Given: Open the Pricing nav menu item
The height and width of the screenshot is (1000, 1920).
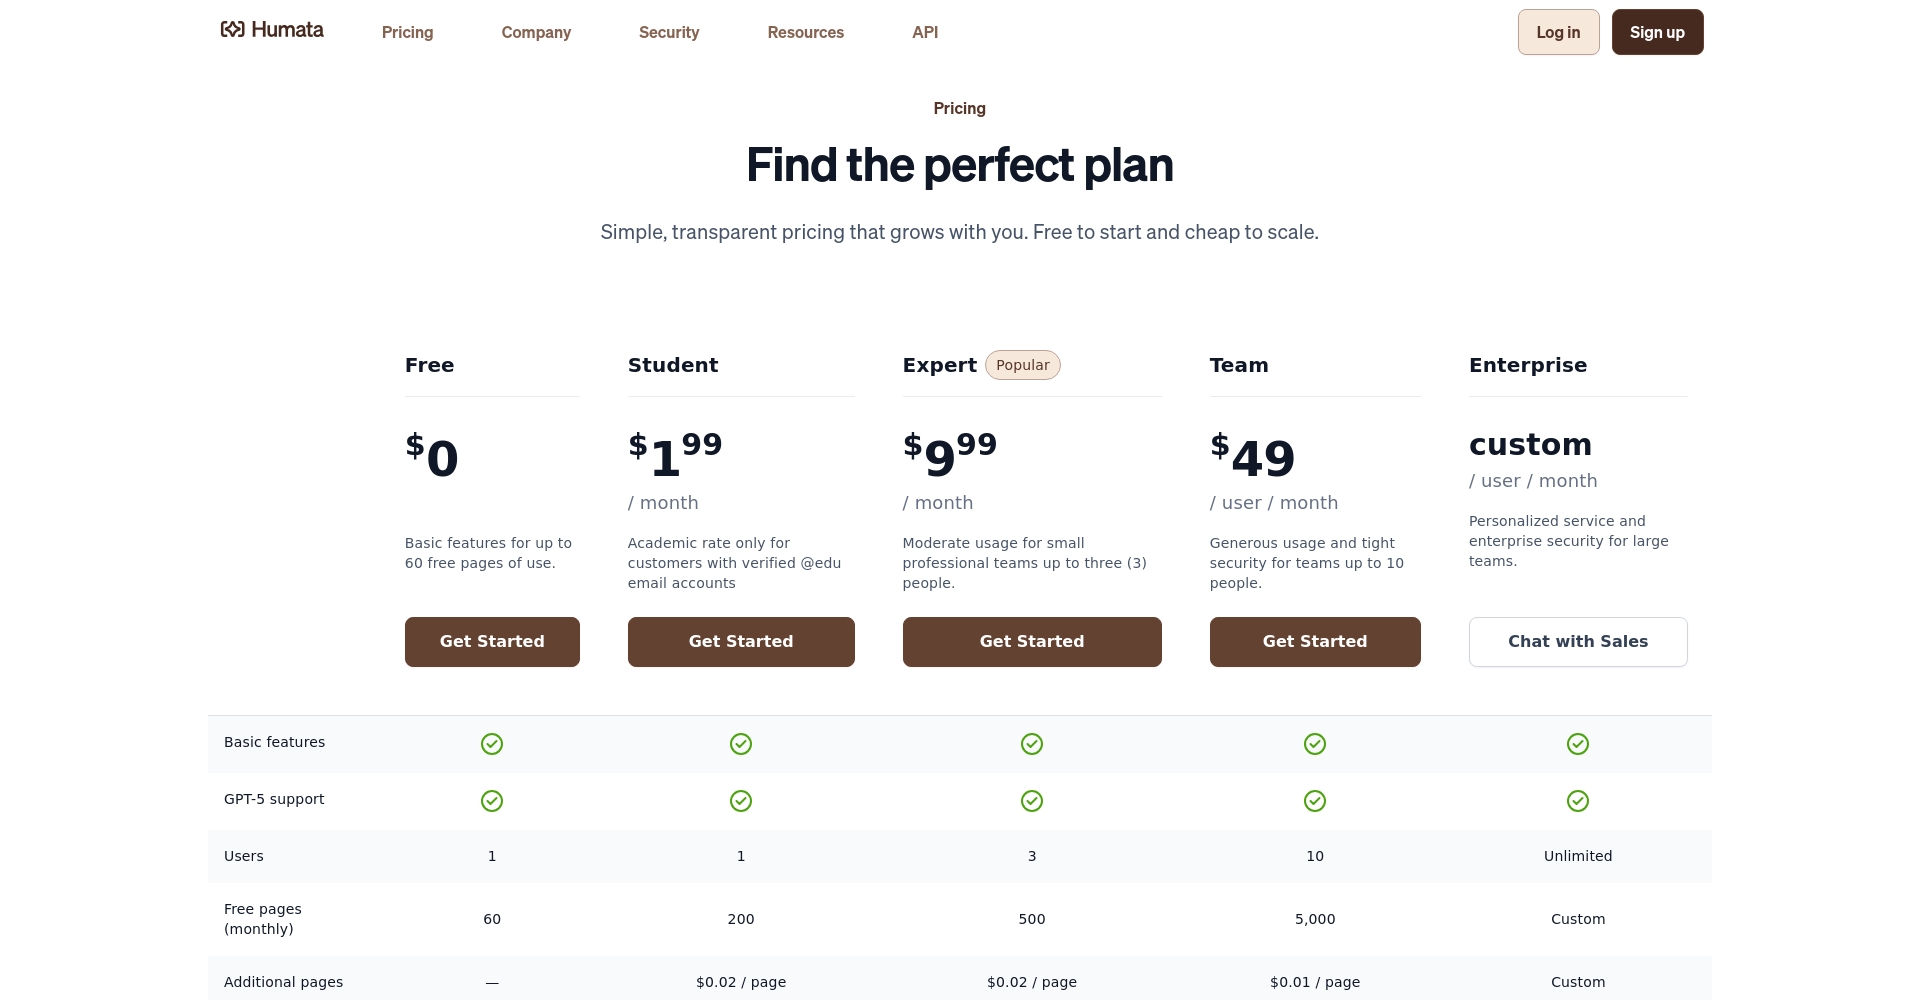Looking at the screenshot, I should [407, 32].
